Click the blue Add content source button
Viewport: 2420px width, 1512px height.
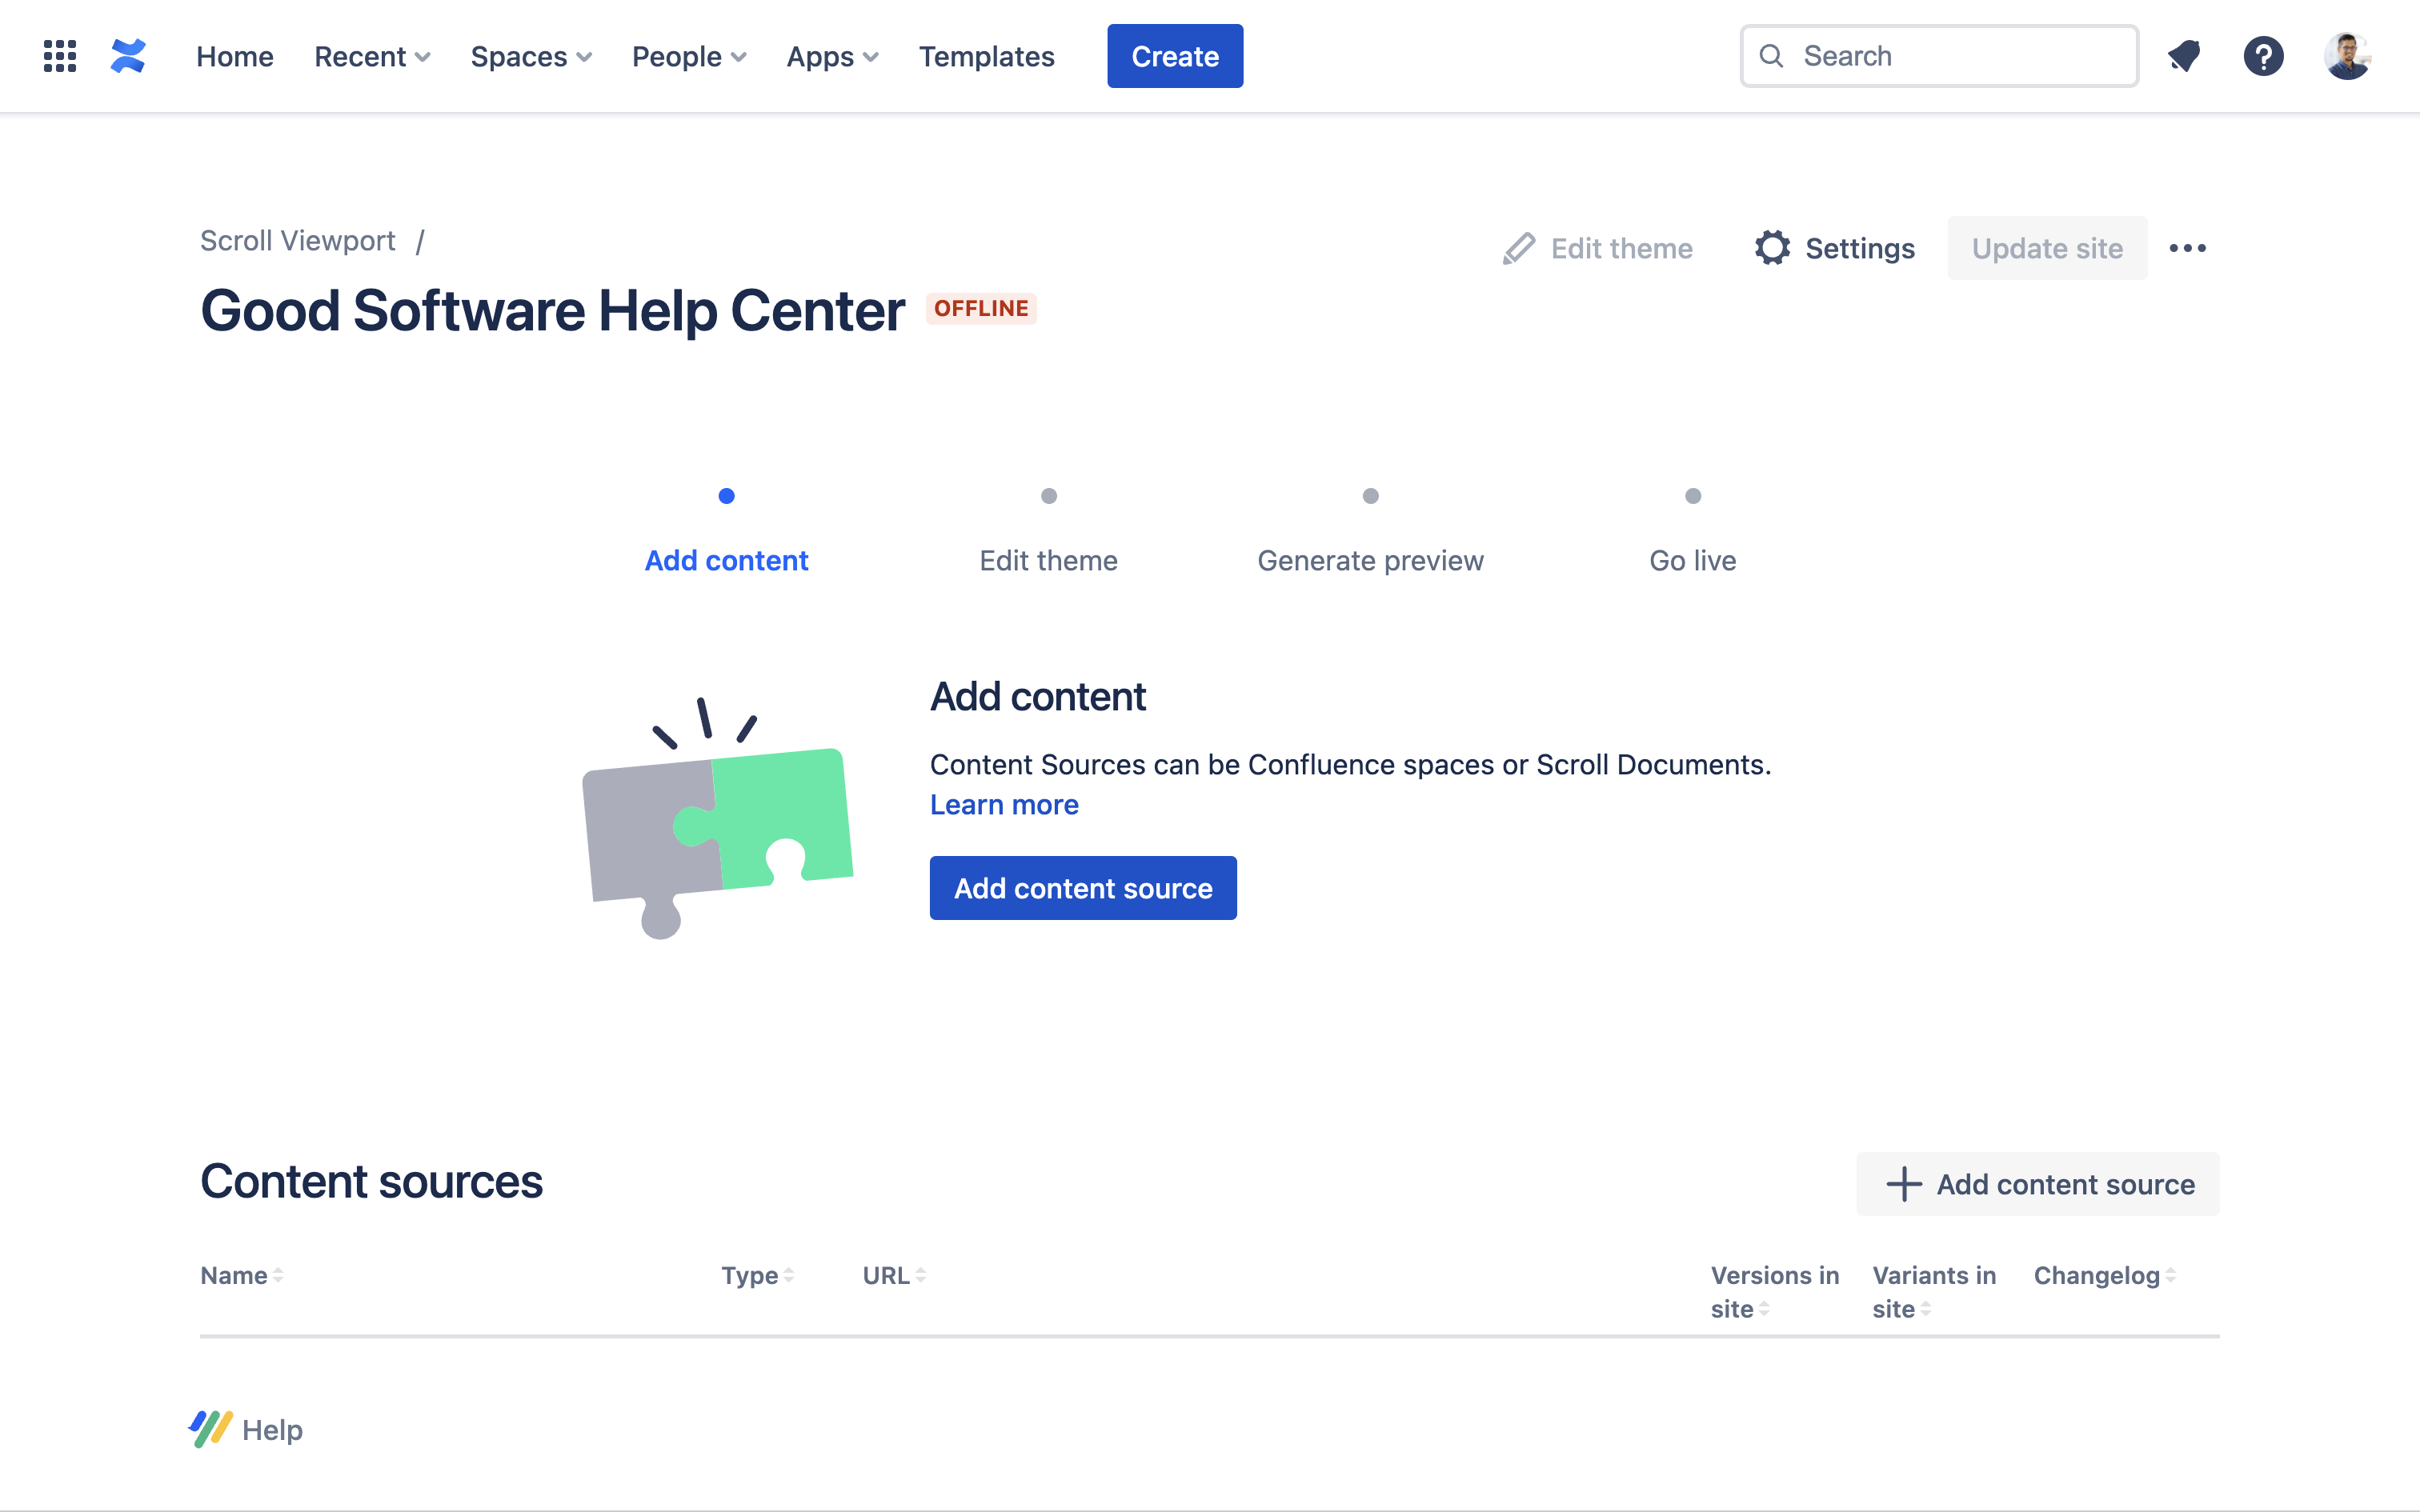[1083, 887]
